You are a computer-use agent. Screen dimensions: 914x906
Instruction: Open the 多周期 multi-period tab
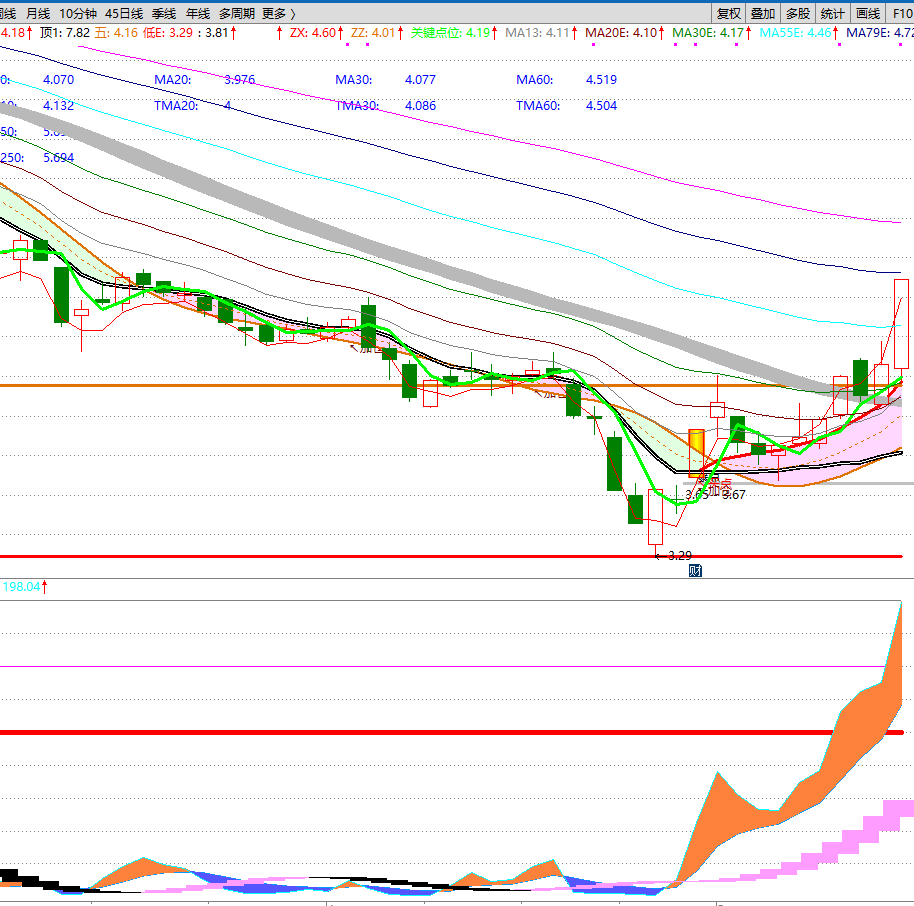(x=237, y=13)
